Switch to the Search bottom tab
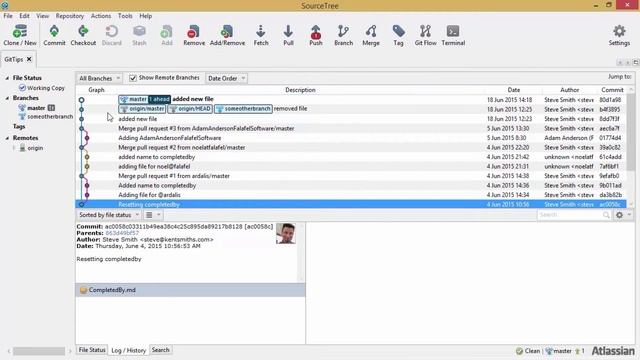Viewport: 640px width, 360px height. pos(160,350)
